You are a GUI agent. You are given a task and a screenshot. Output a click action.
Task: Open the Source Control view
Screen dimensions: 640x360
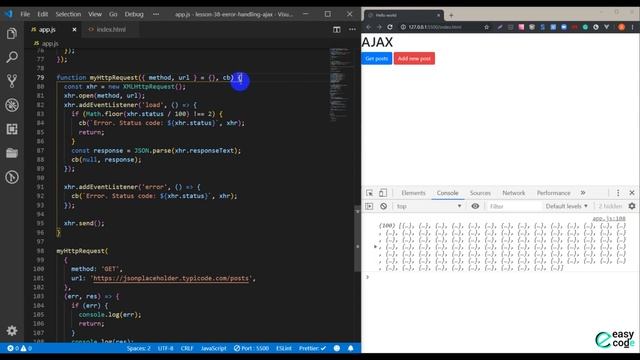pyautogui.click(x=12, y=81)
